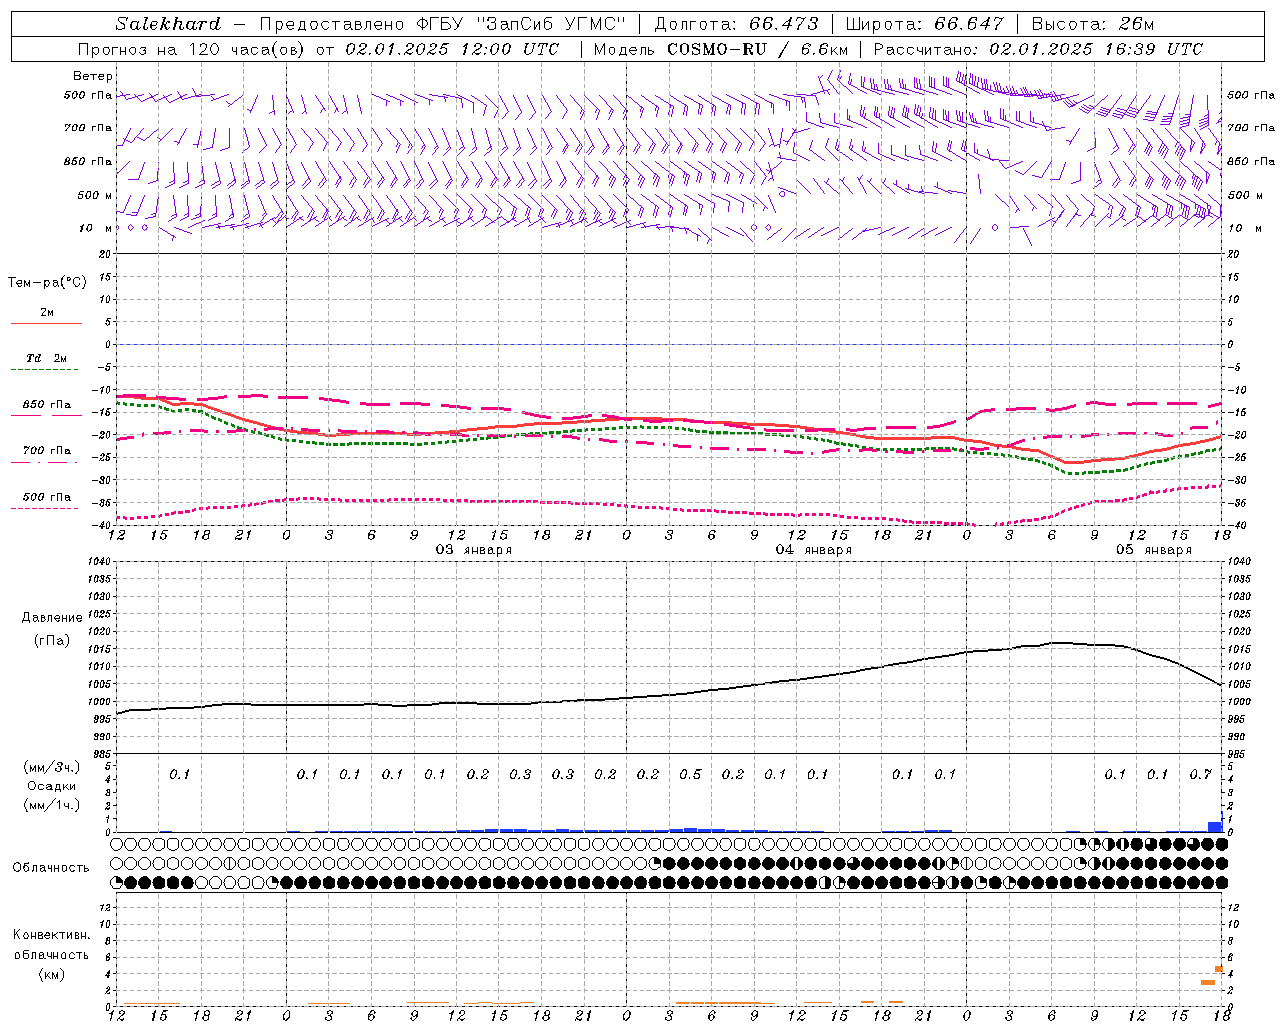Click the forecast line 'Прогноз на 120 часа(ов)'

pos(192,49)
